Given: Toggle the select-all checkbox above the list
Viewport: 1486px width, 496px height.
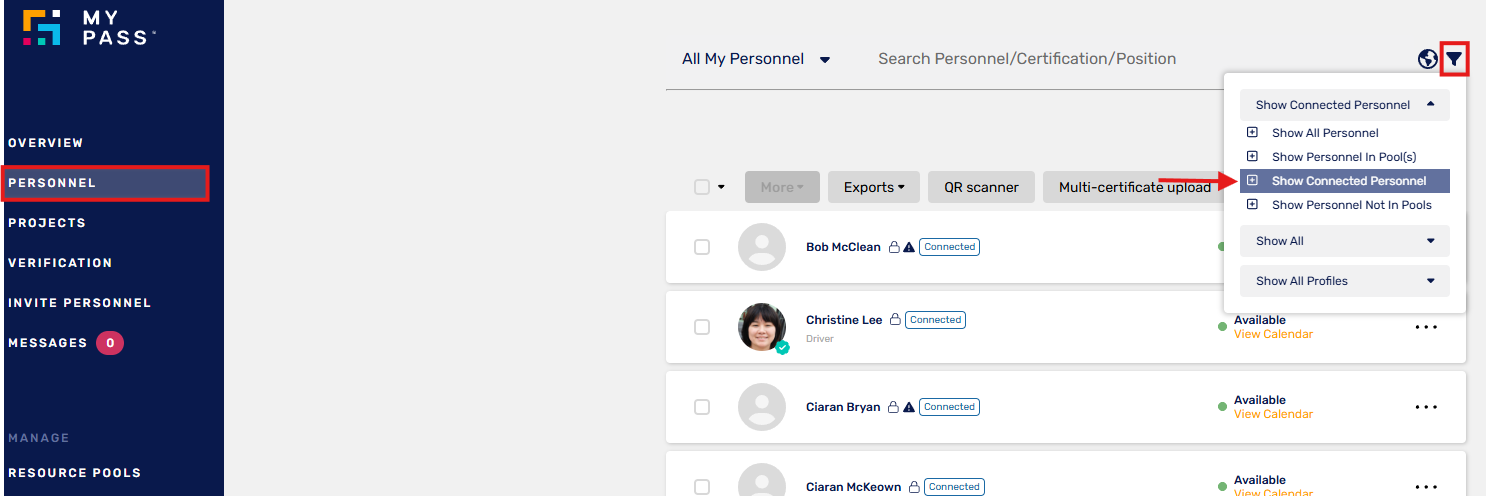Looking at the screenshot, I should [x=702, y=187].
